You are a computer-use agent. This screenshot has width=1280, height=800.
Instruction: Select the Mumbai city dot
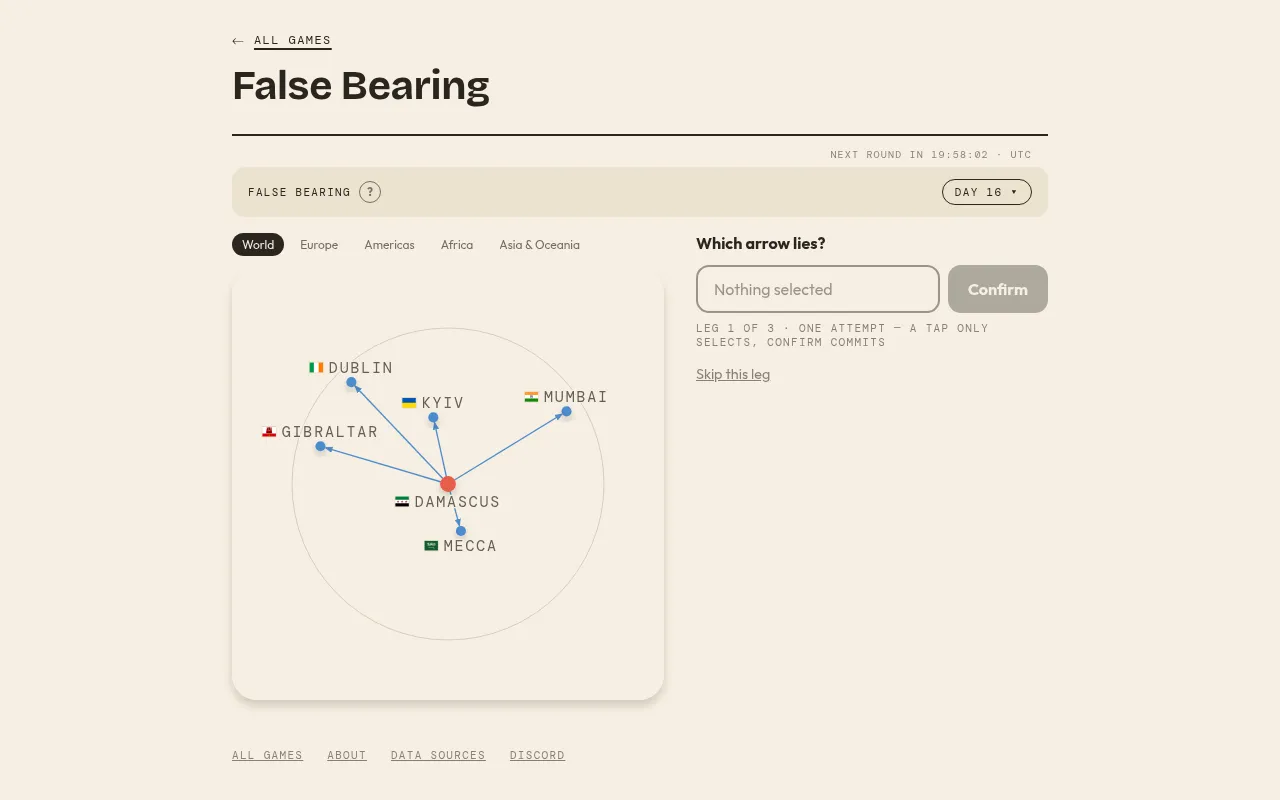click(x=566, y=411)
